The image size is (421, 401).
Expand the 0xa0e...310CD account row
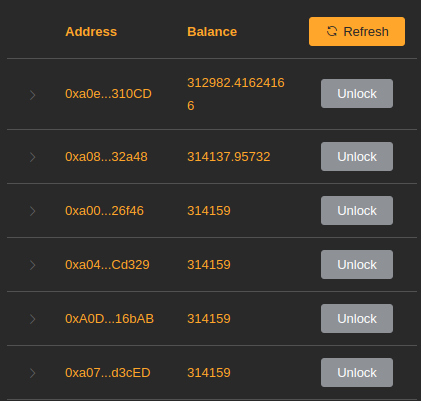pyautogui.click(x=33, y=95)
